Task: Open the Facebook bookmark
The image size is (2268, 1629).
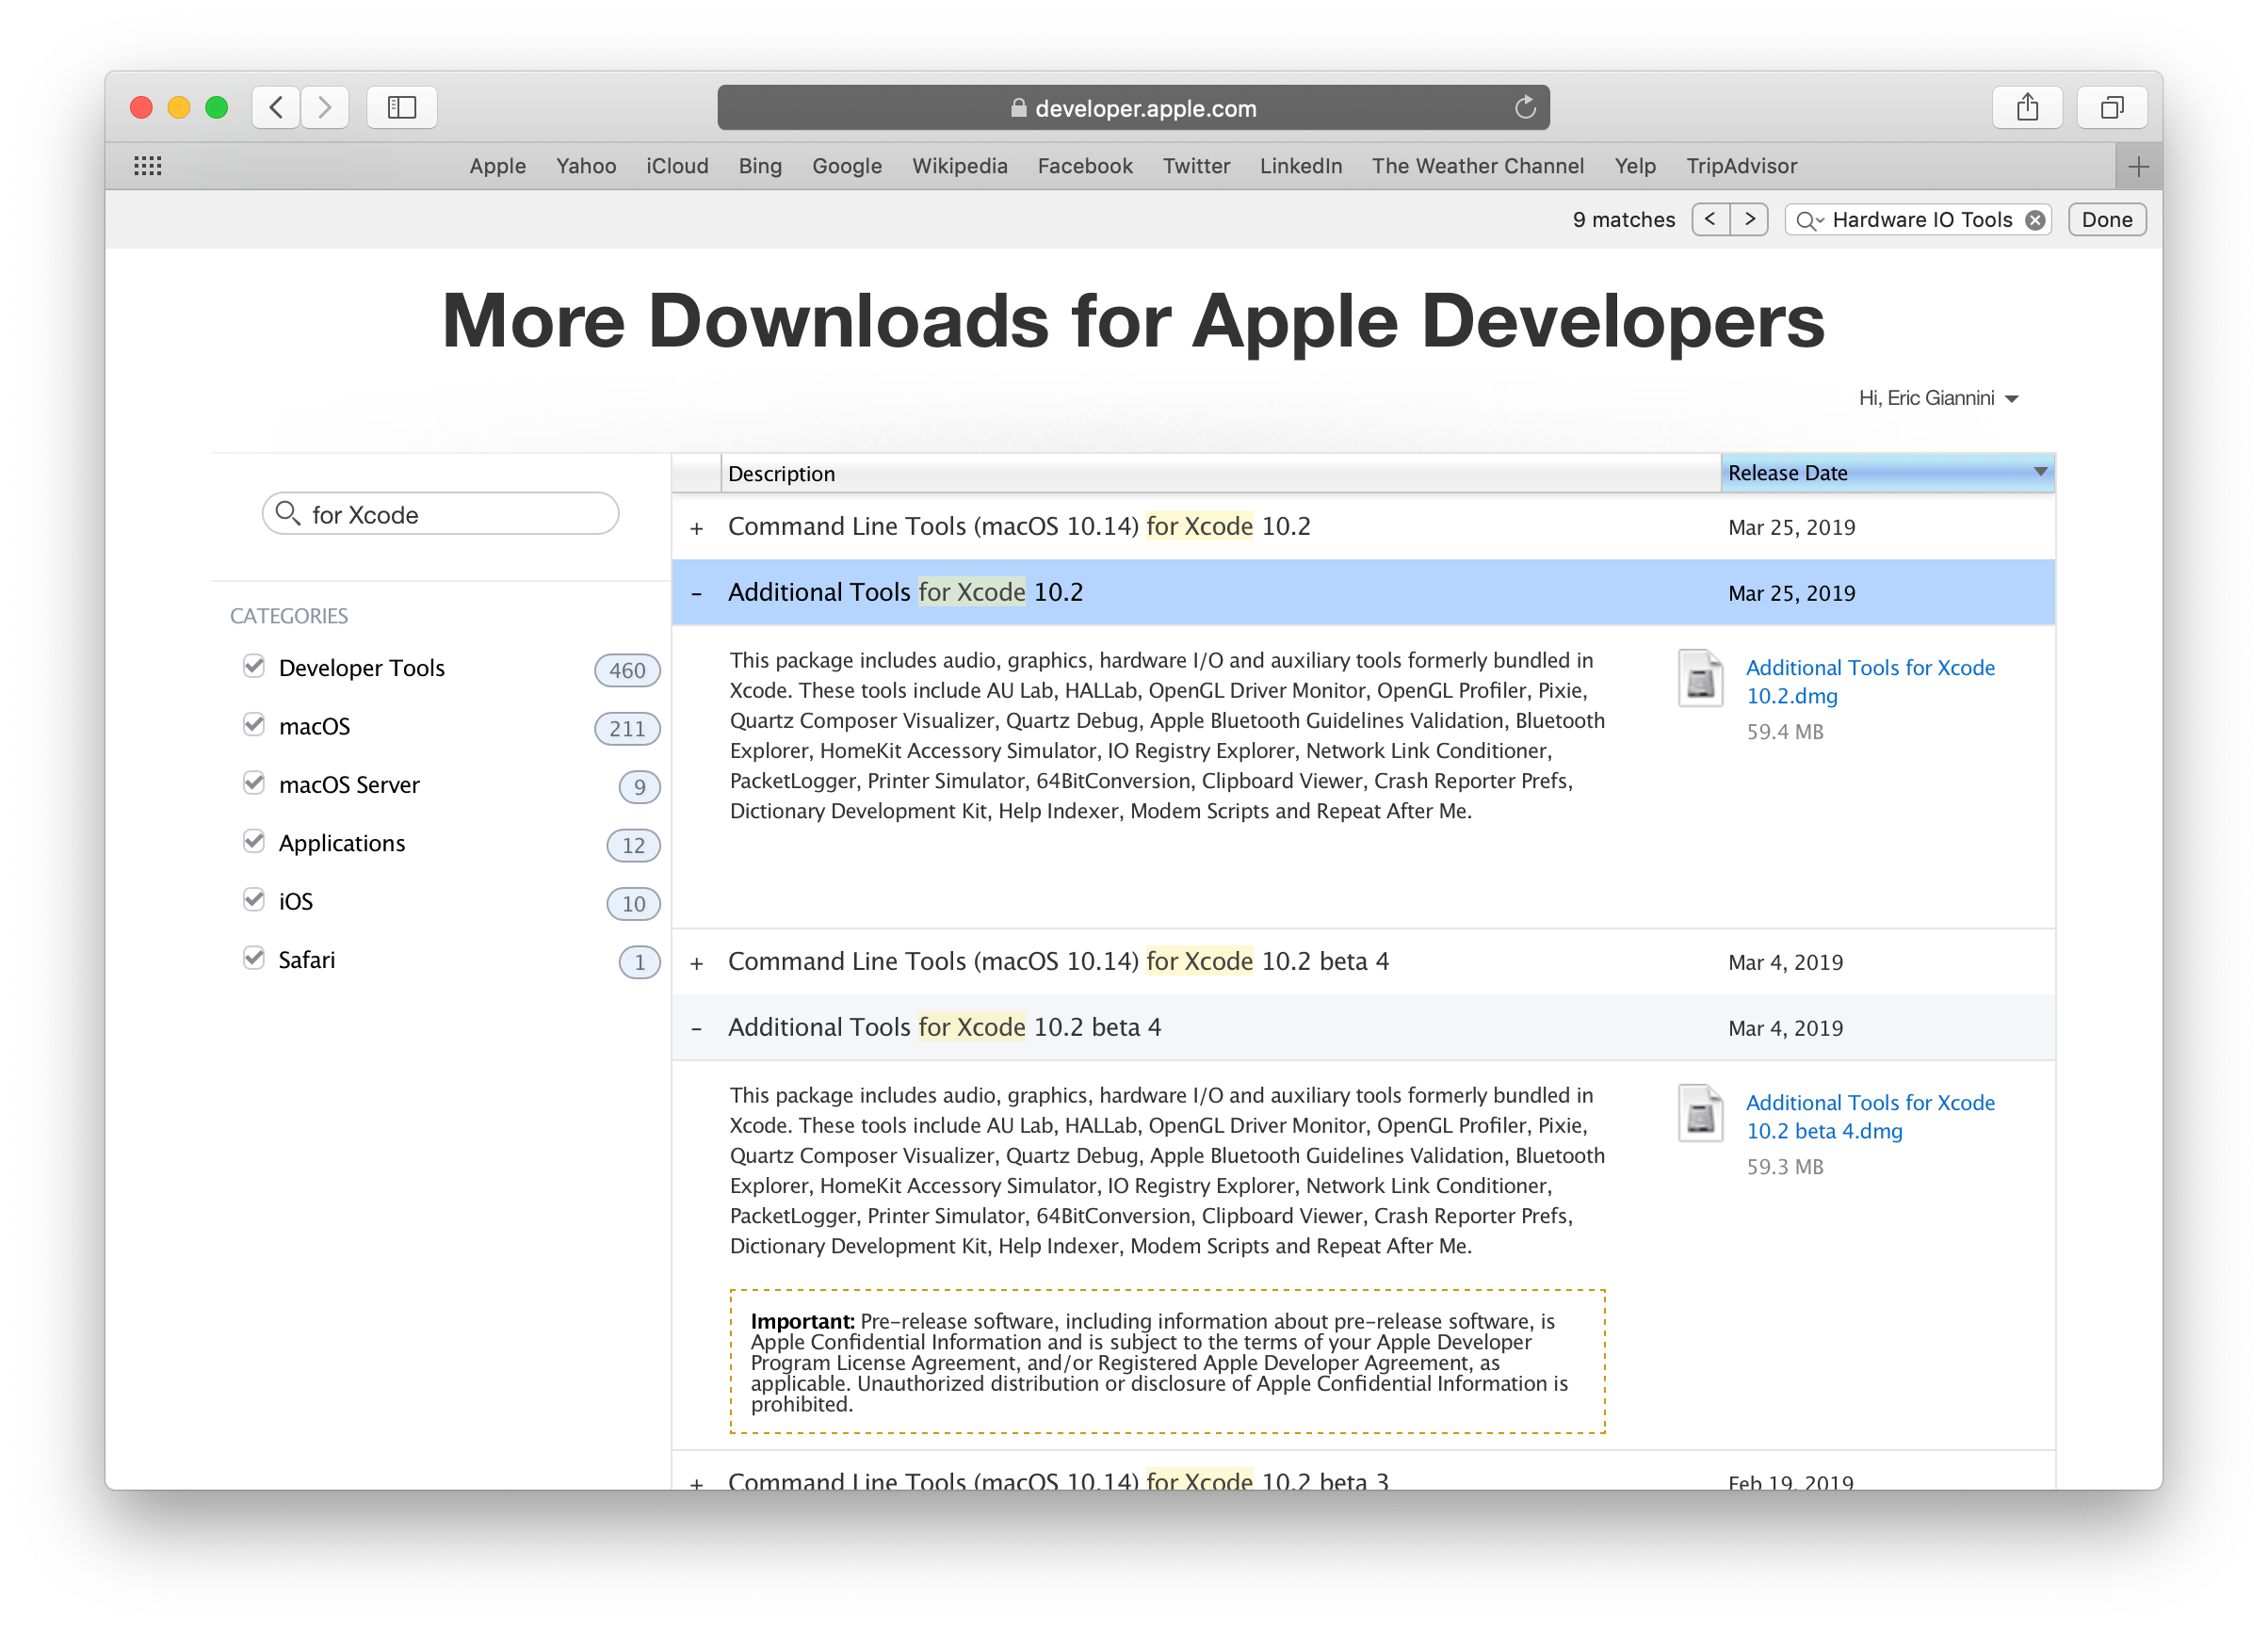Action: tap(1085, 166)
